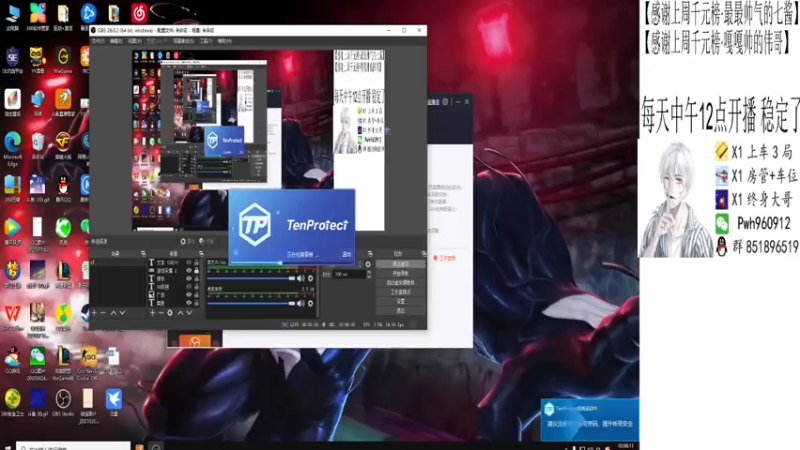The image size is (800, 450).
Task: Remove the selected scene in OBS
Action: tap(103, 313)
